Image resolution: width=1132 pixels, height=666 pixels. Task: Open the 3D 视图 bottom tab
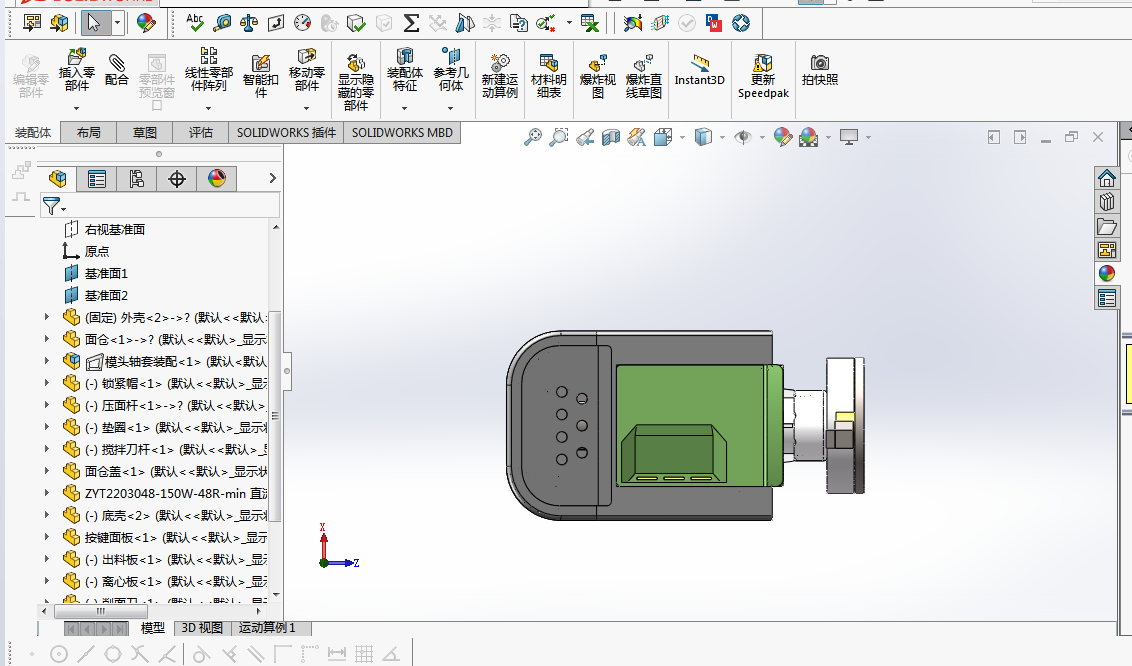(x=202, y=628)
